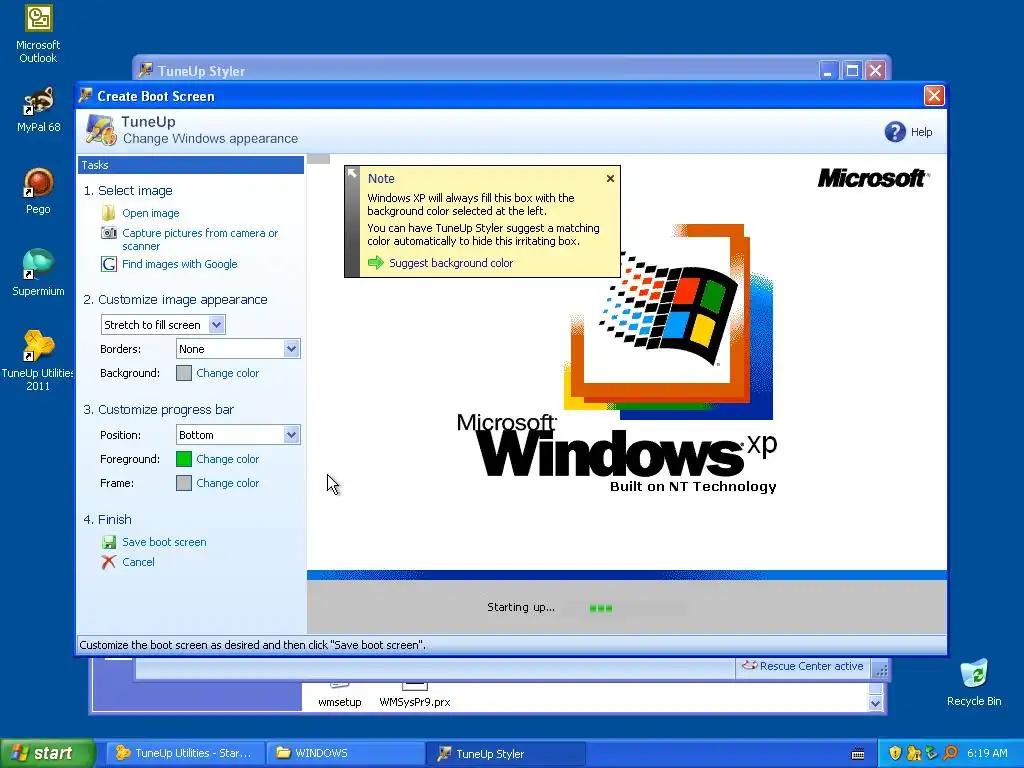Switch to TuneUp Utilities Start taskbar item

pyautogui.click(x=185, y=753)
